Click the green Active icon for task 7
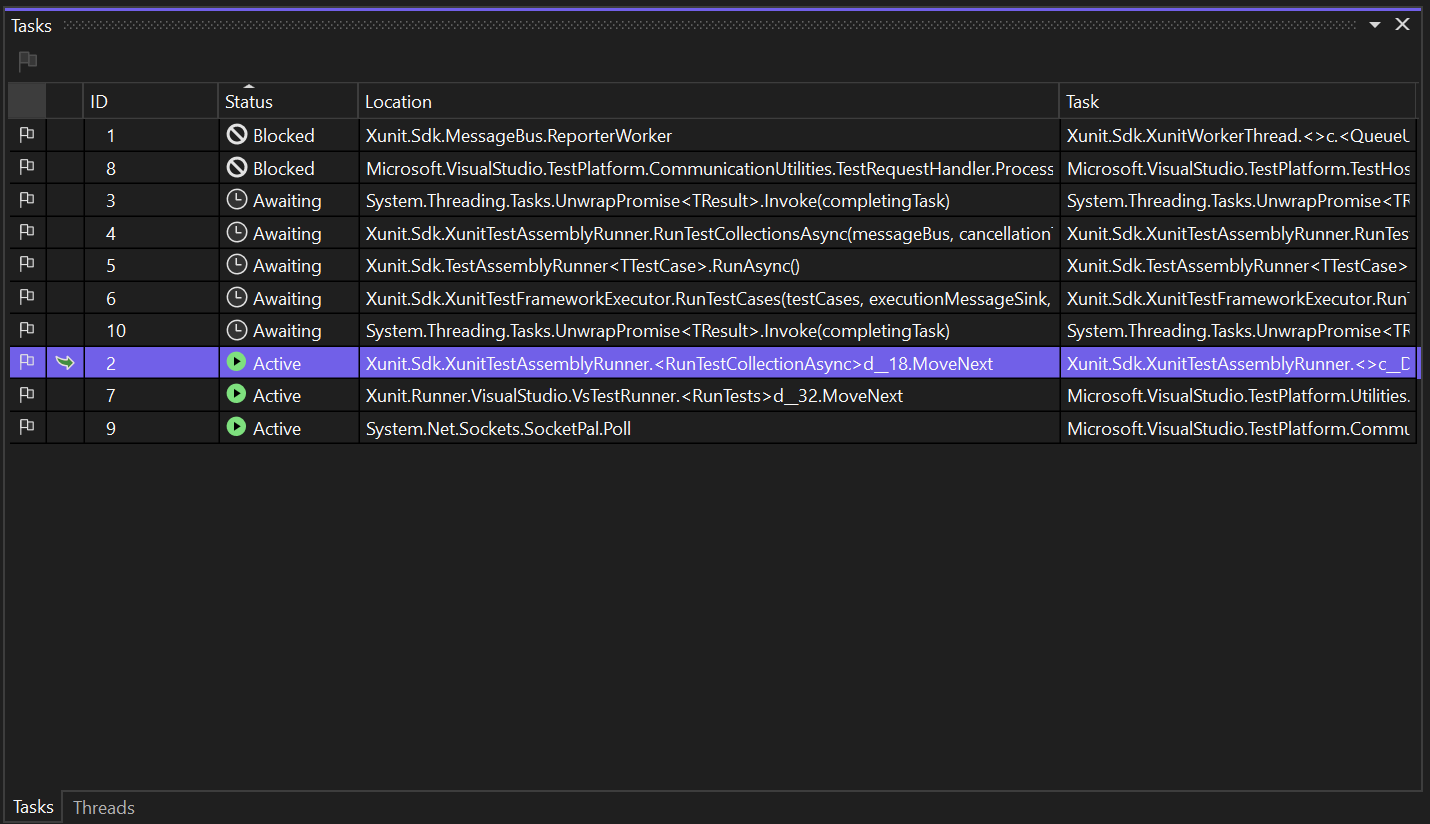 point(237,396)
